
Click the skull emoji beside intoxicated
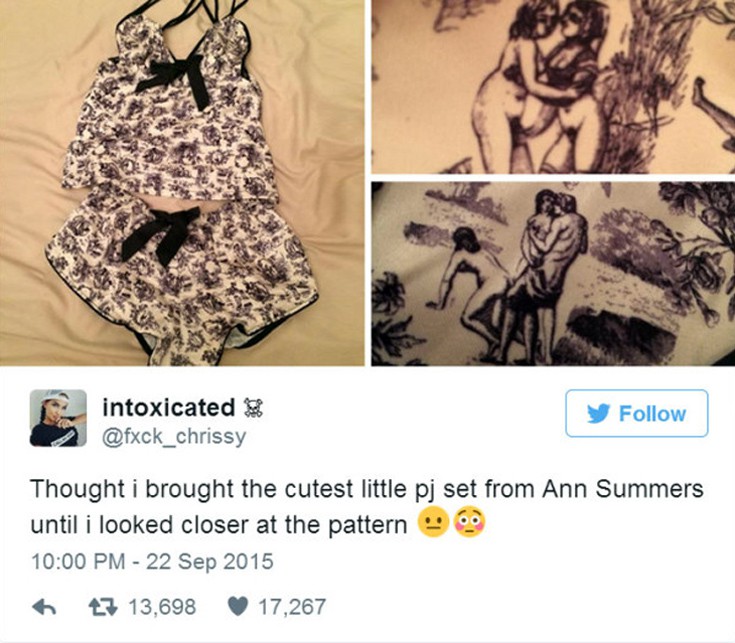pyautogui.click(x=254, y=407)
